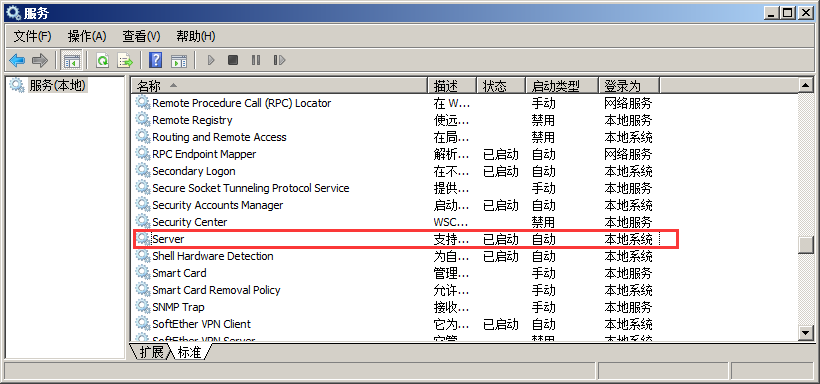Open the 操作(A) menu
Viewport: 820px width, 384px height.
[x=87, y=36]
